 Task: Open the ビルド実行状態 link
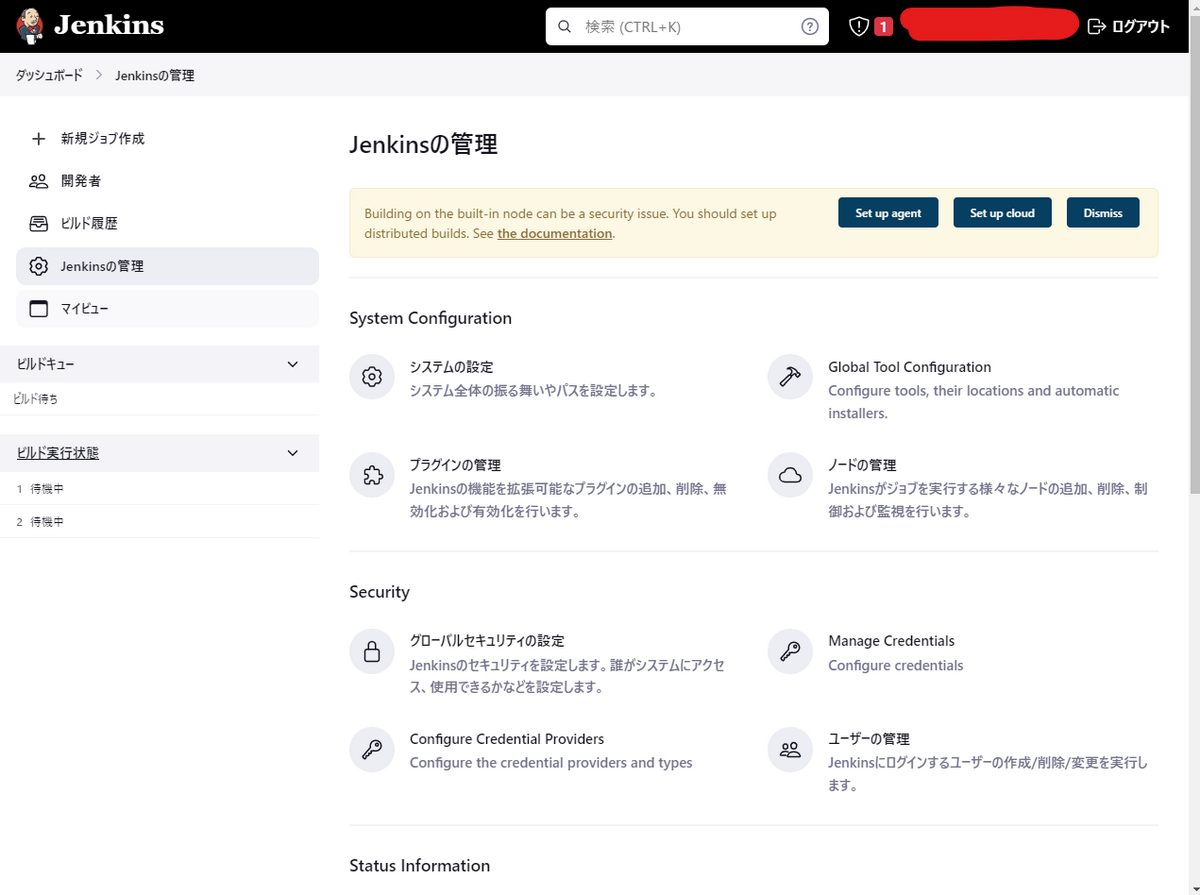58,453
